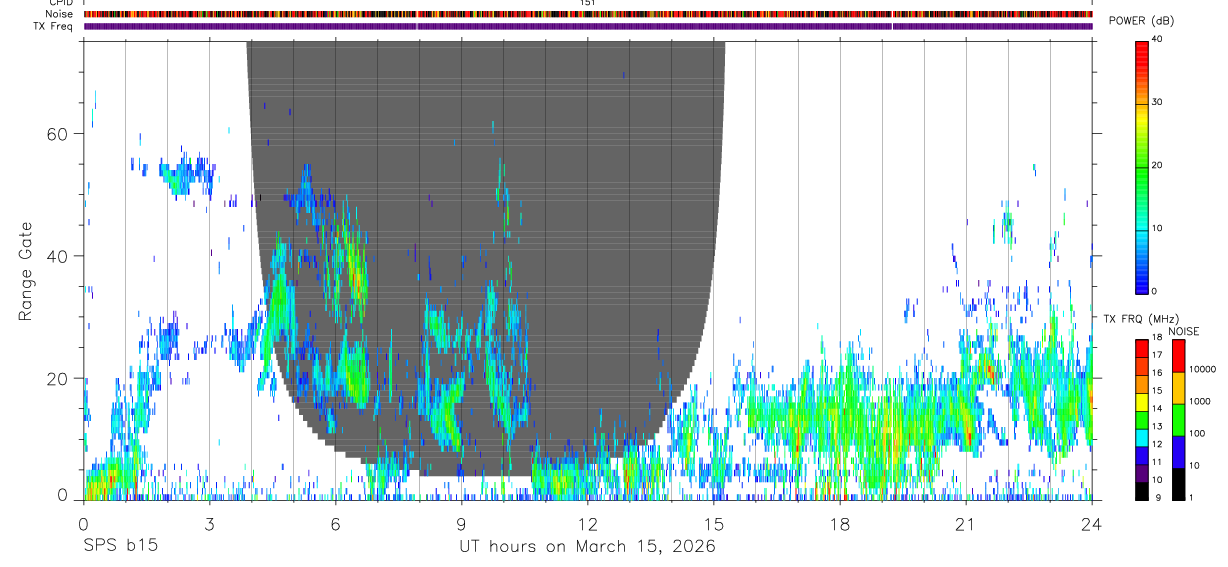Click the "40" label on the POWER colorbar
Viewport: 1228px width, 567px height.
pos(1158,40)
